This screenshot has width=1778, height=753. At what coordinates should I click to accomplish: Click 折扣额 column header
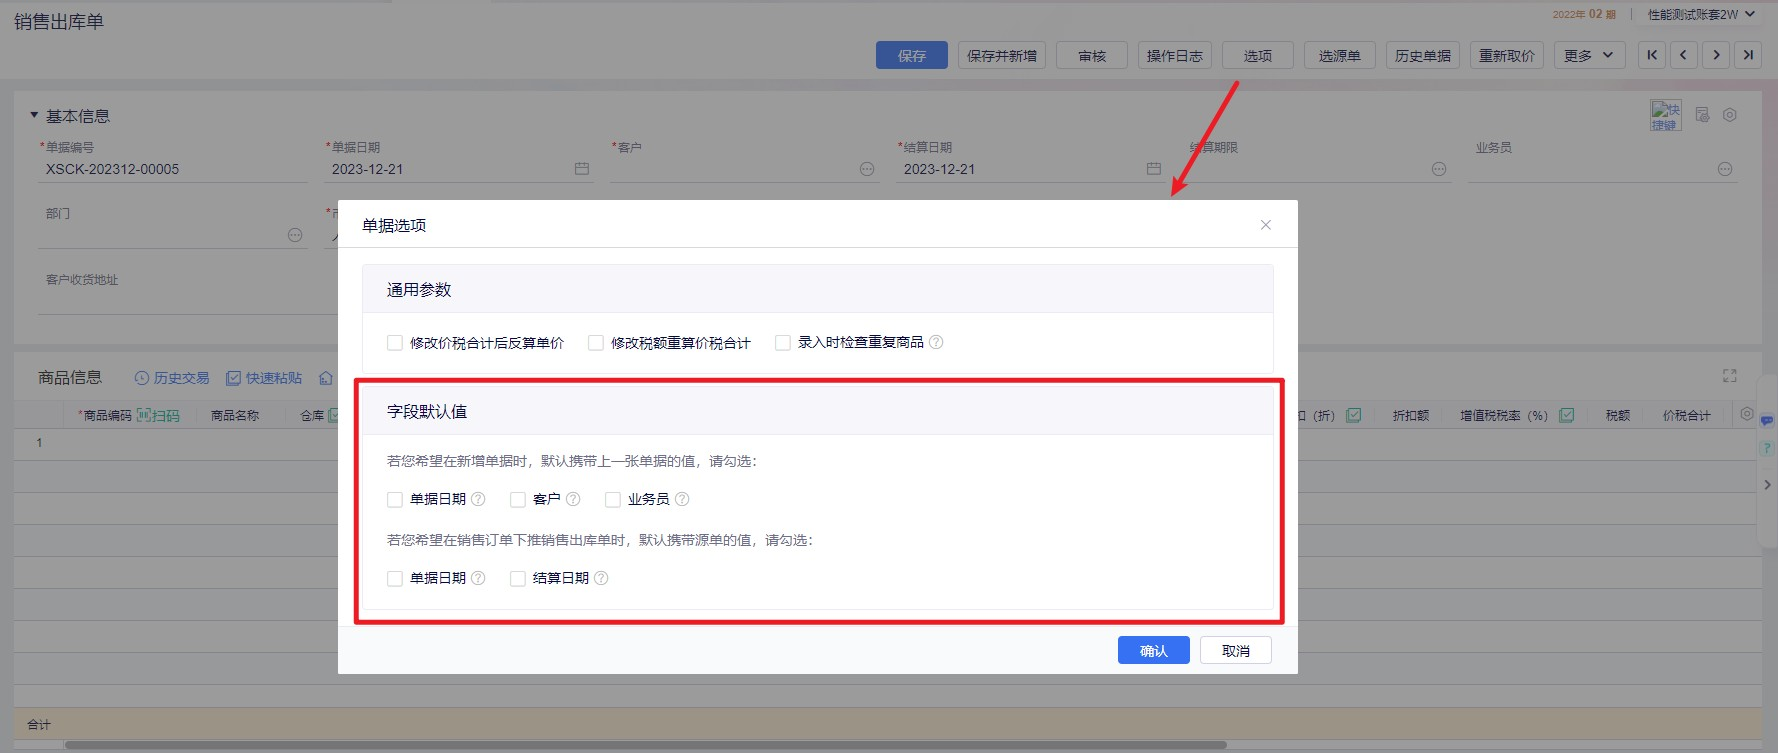point(1411,415)
